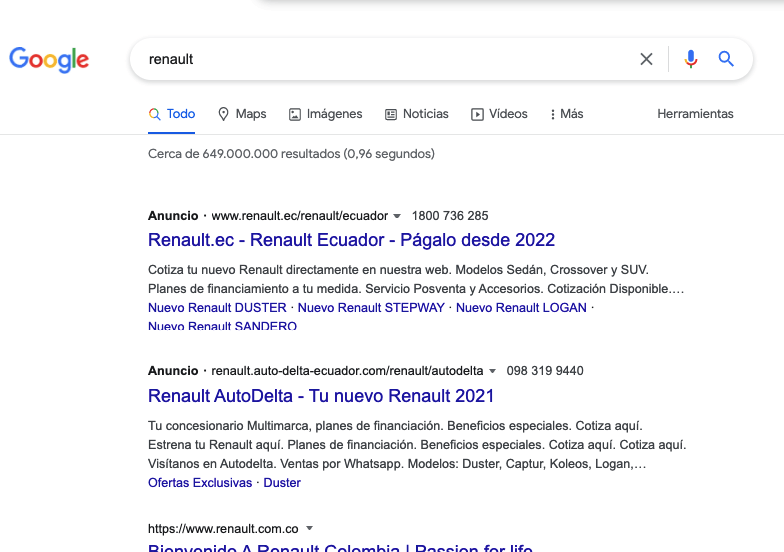
Task: Clear the search box with the X icon
Action: 646,59
